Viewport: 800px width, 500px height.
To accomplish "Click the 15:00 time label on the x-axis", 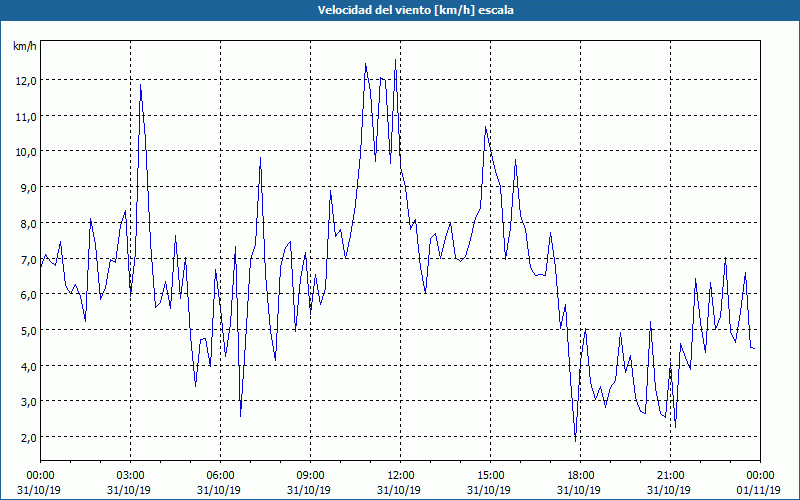I will pos(490,475).
